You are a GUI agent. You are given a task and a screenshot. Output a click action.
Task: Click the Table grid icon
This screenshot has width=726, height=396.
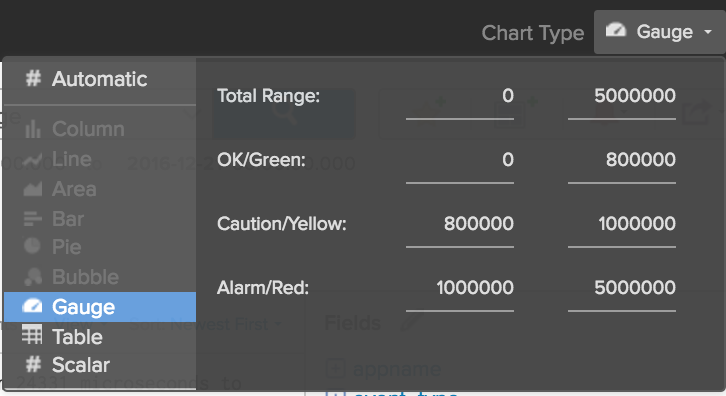[x=32, y=335]
